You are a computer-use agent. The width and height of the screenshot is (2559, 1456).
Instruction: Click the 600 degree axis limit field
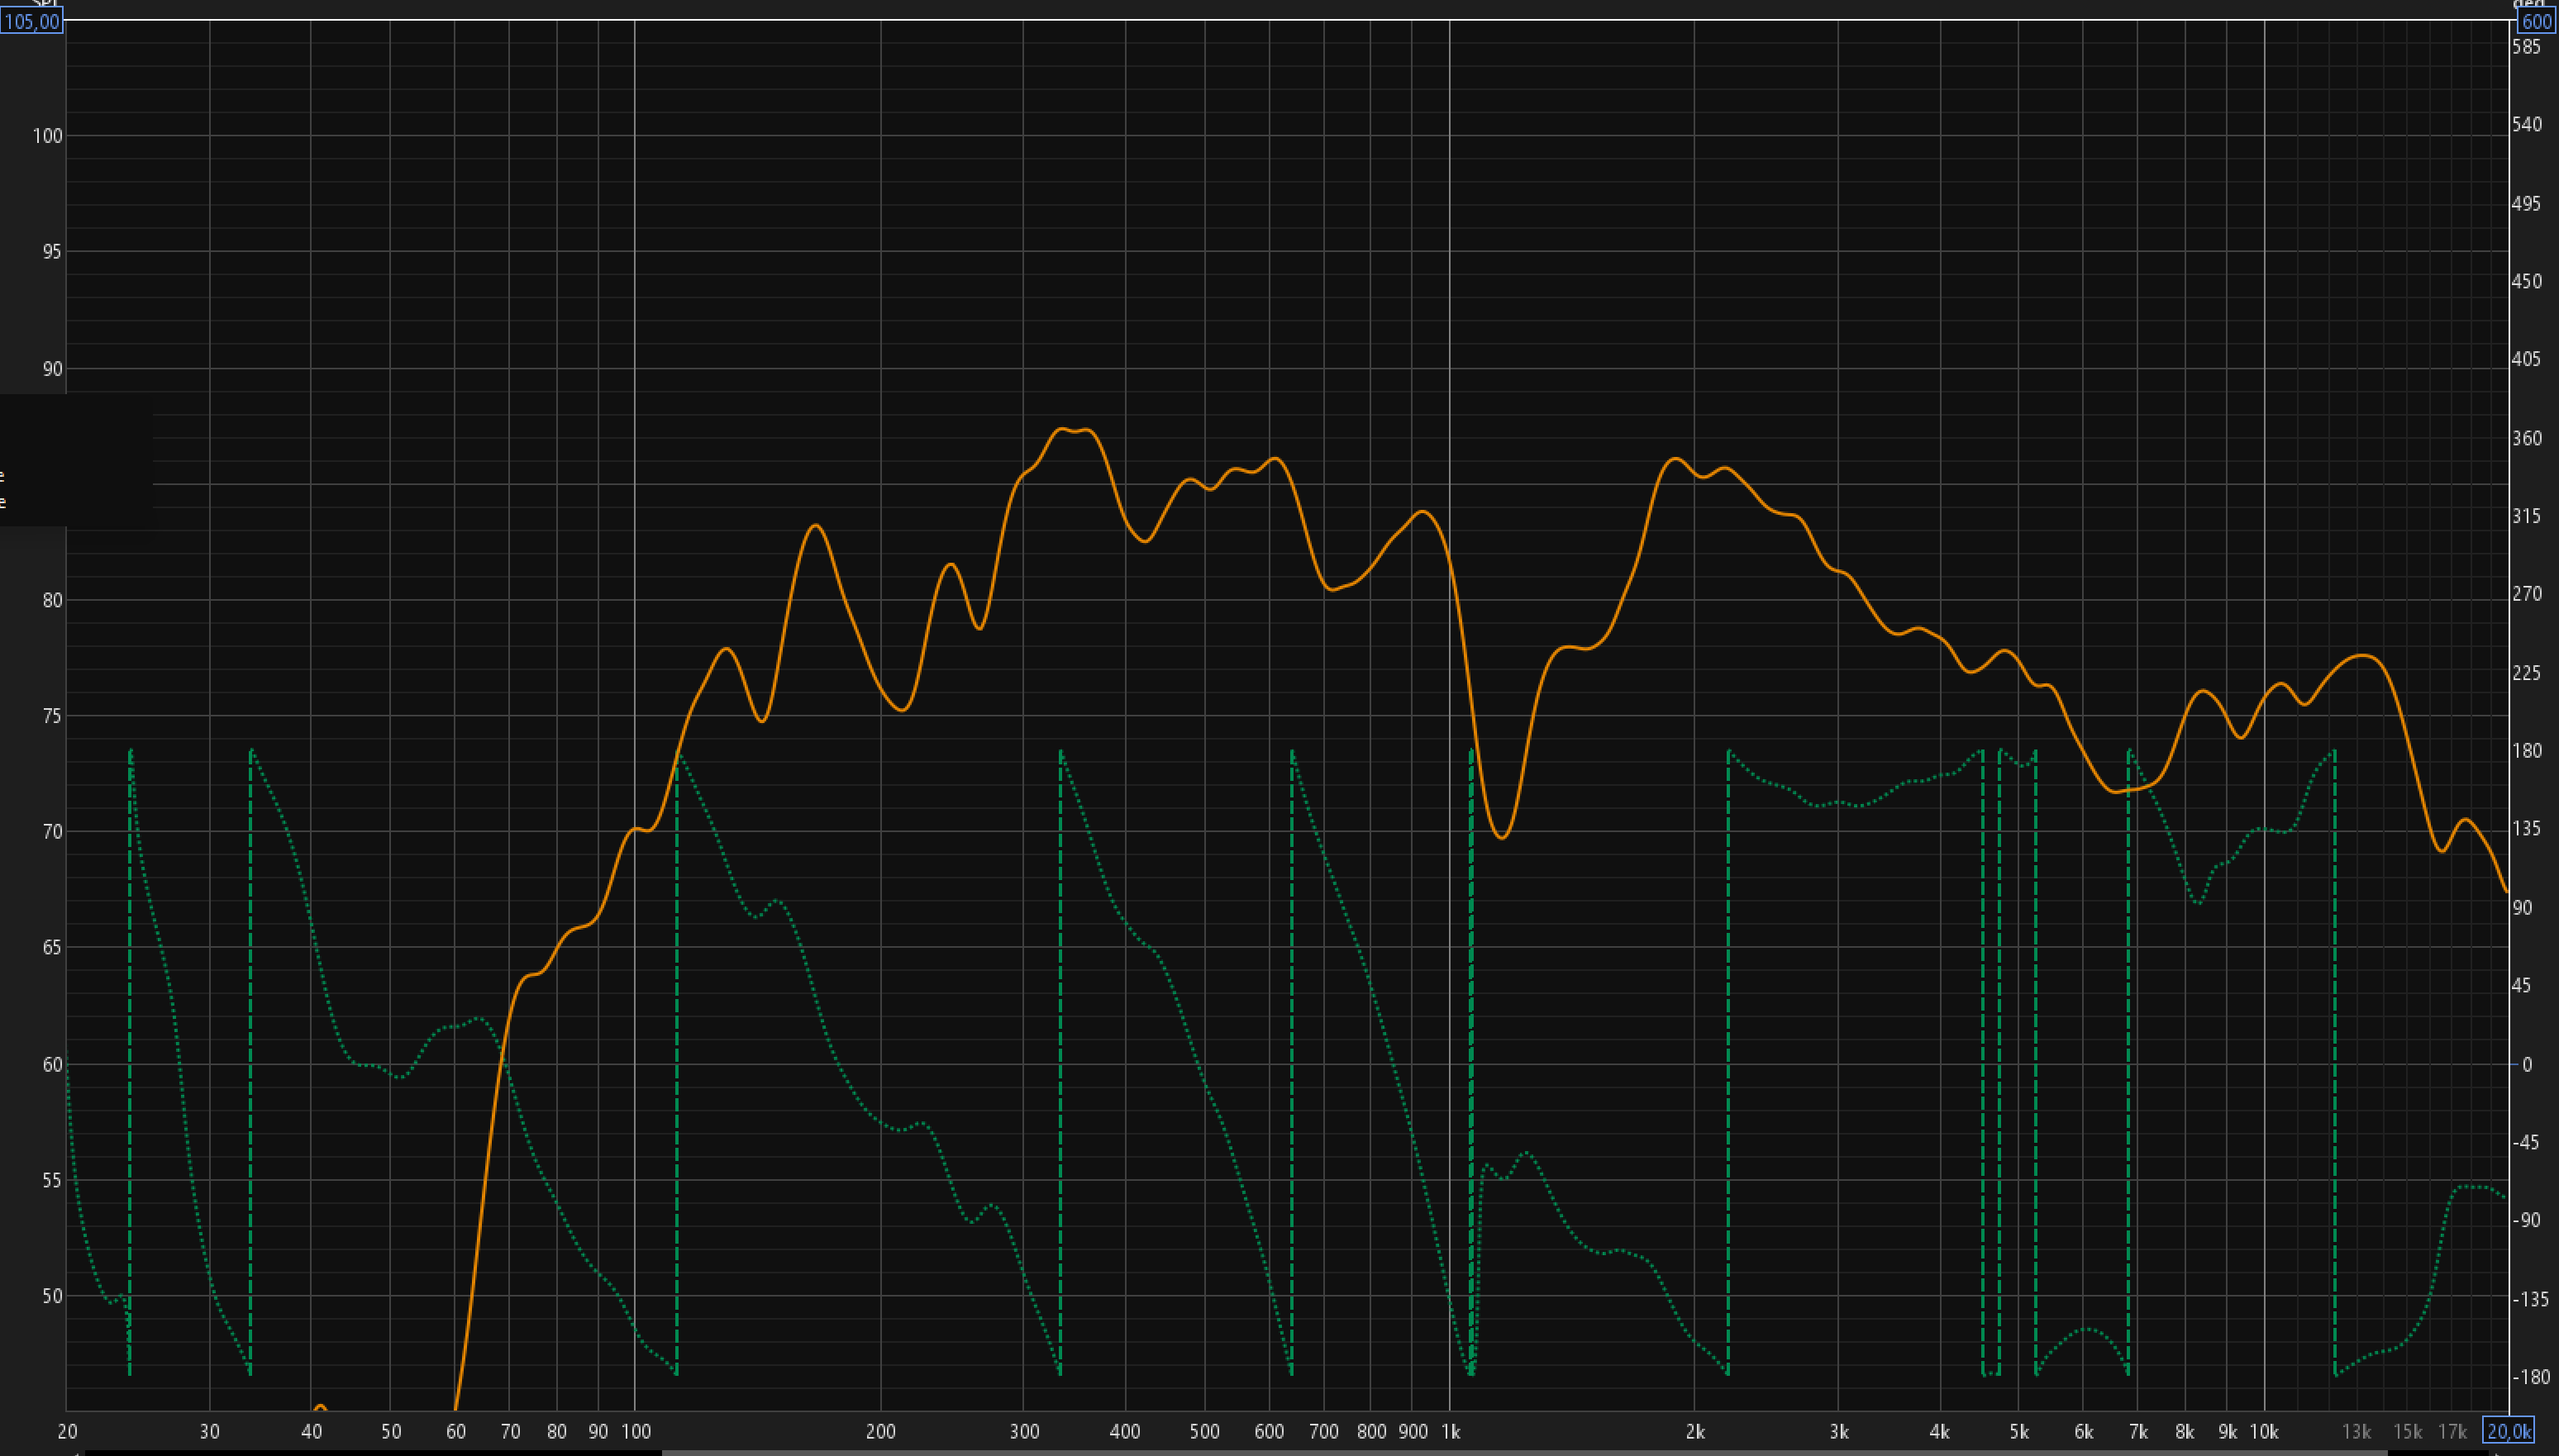tap(2536, 21)
